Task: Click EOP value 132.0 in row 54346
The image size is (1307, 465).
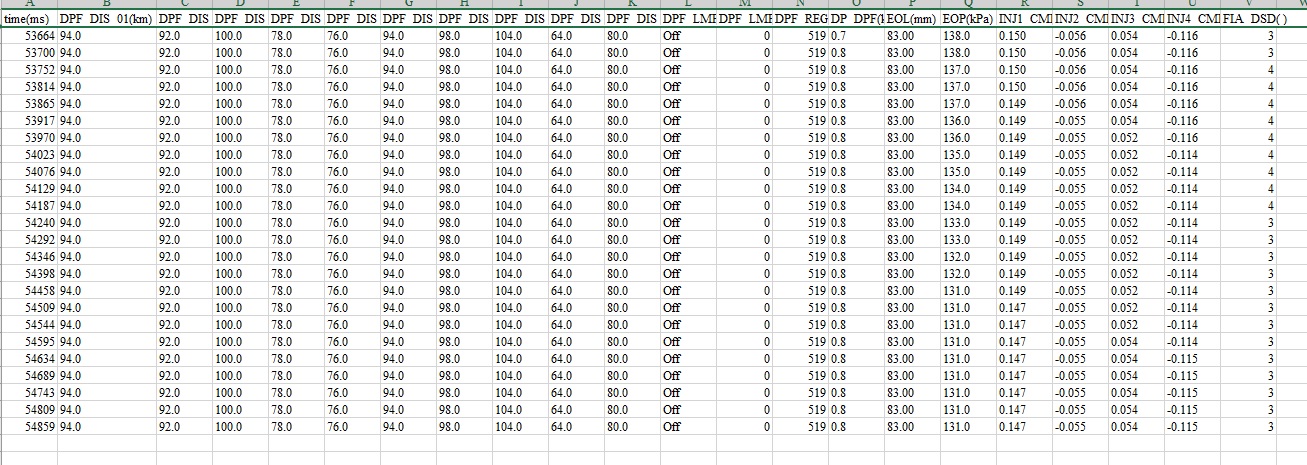Action: point(957,257)
